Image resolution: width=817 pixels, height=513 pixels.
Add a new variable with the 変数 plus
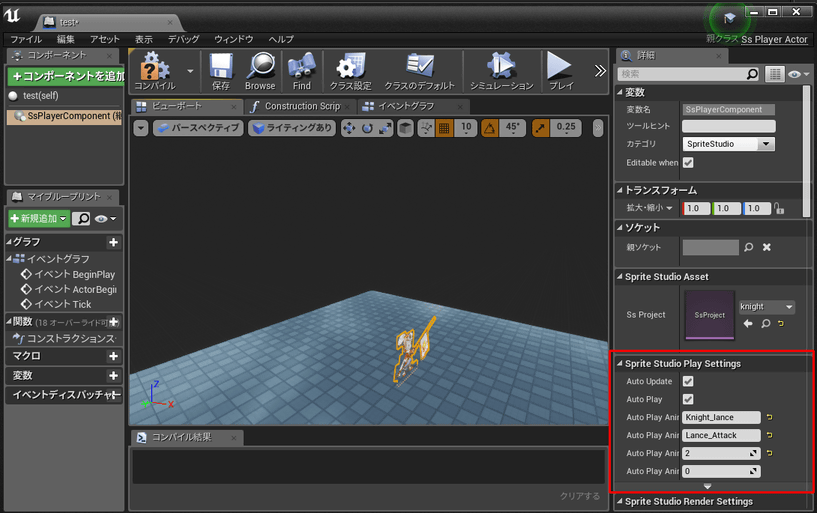coord(113,376)
